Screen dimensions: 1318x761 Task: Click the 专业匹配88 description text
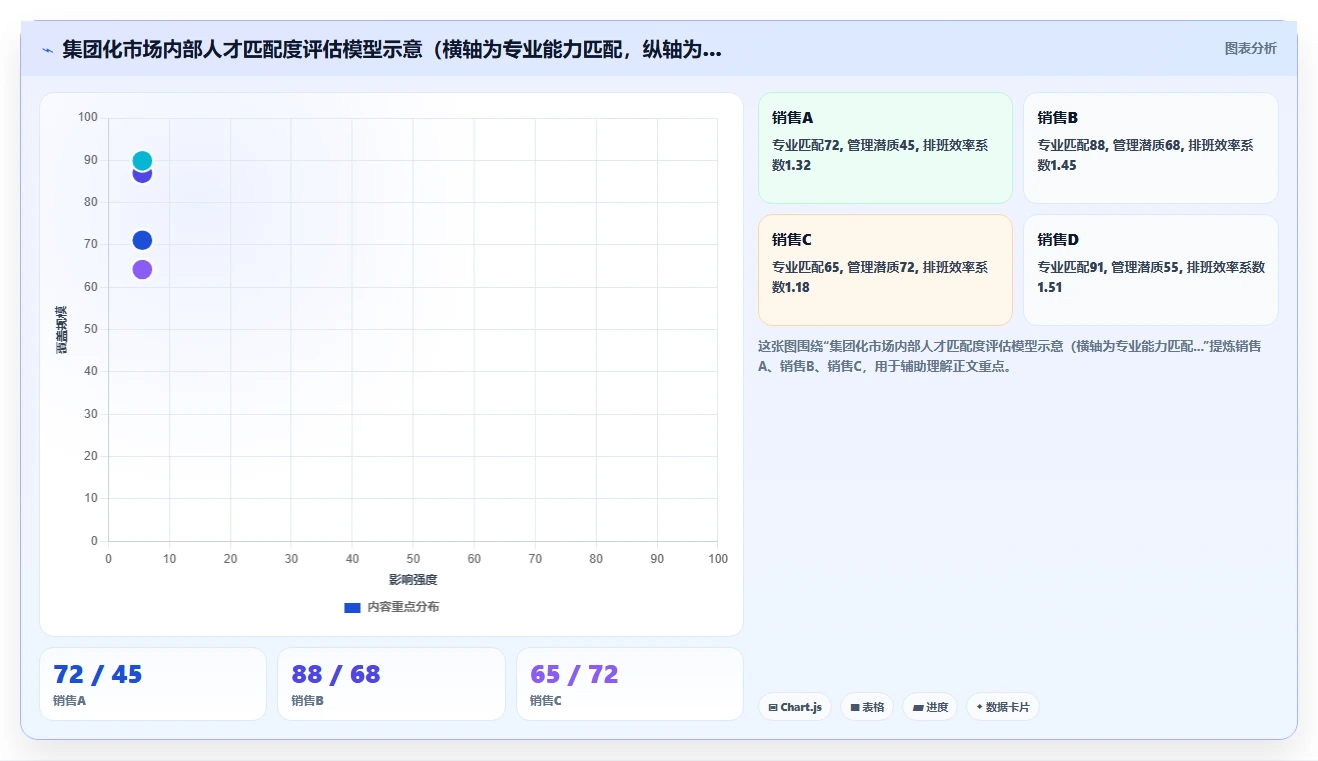1145,155
